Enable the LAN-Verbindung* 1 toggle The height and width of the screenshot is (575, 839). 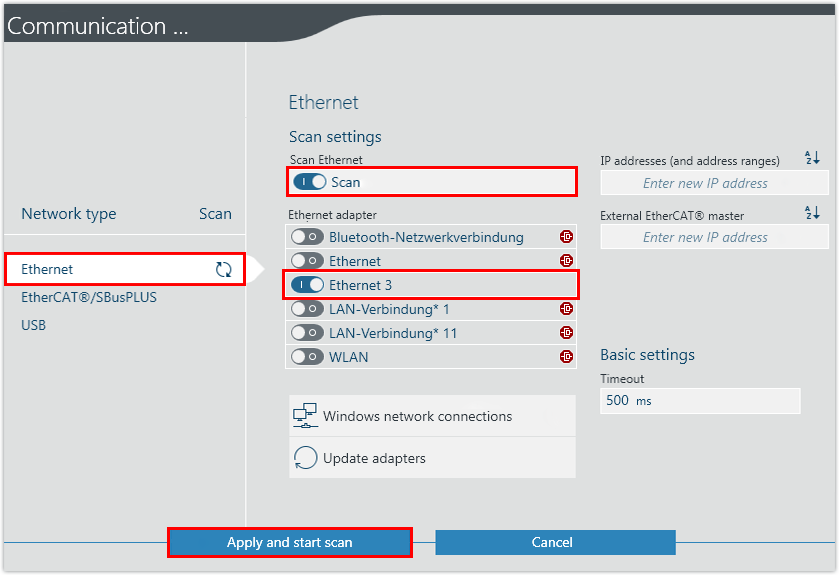(x=306, y=309)
